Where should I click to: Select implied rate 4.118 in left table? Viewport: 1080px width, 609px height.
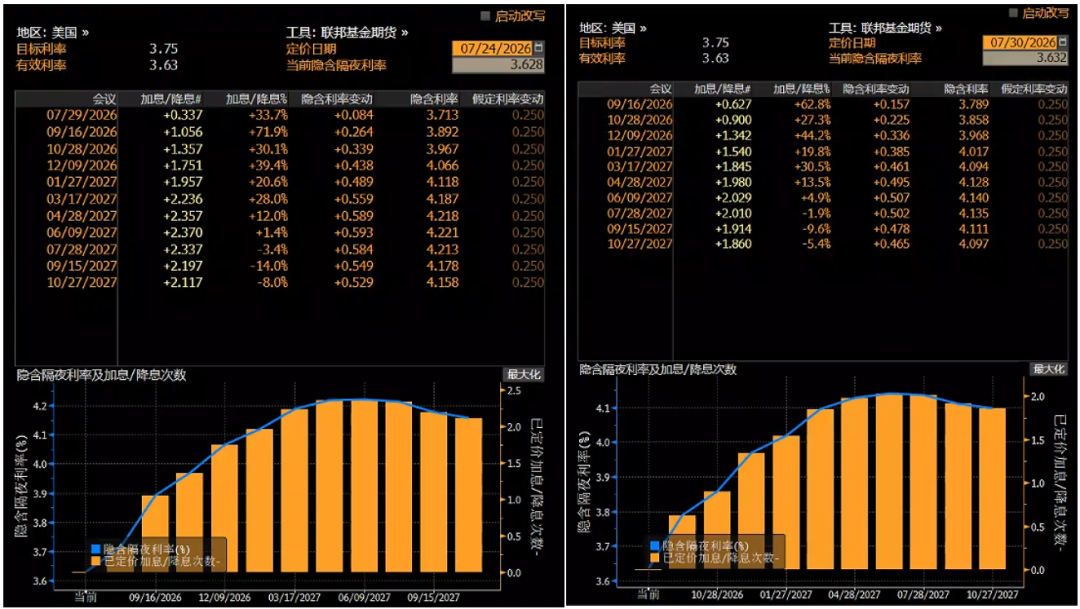click(442, 182)
